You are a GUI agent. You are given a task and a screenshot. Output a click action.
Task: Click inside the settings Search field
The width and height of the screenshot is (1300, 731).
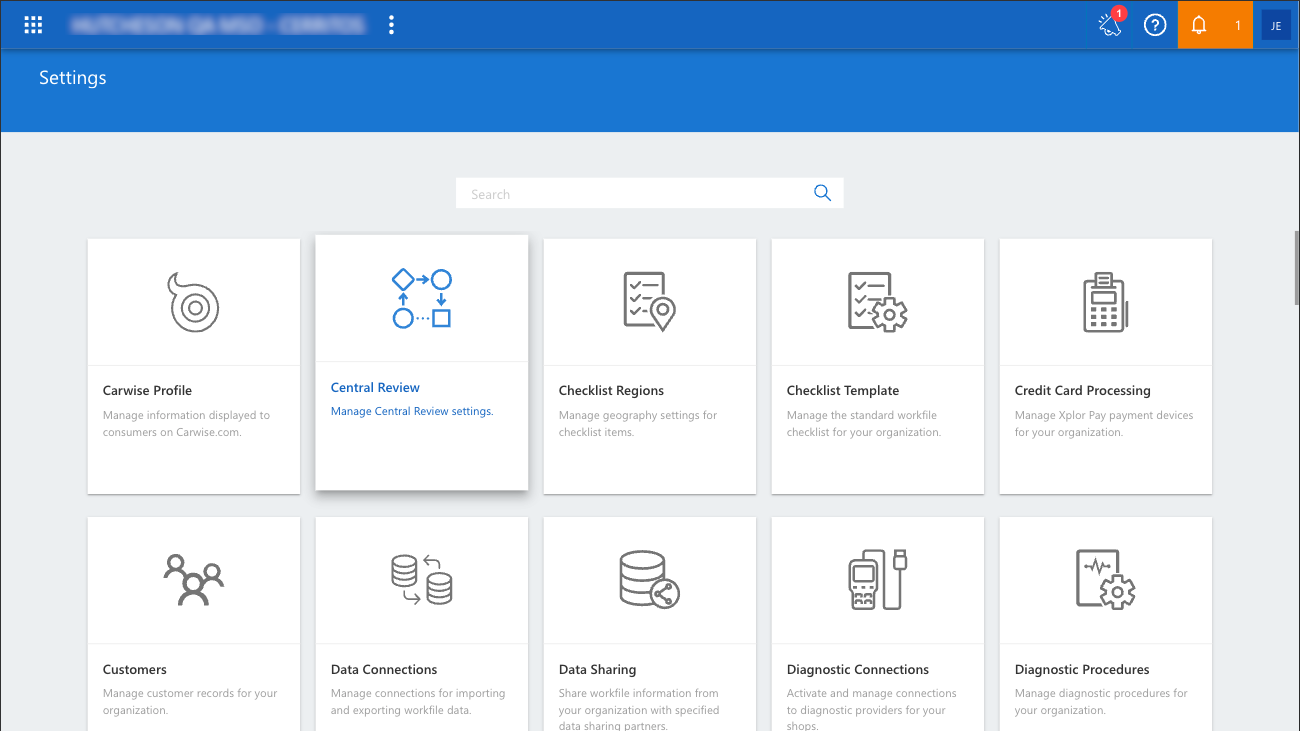(635, 193)
